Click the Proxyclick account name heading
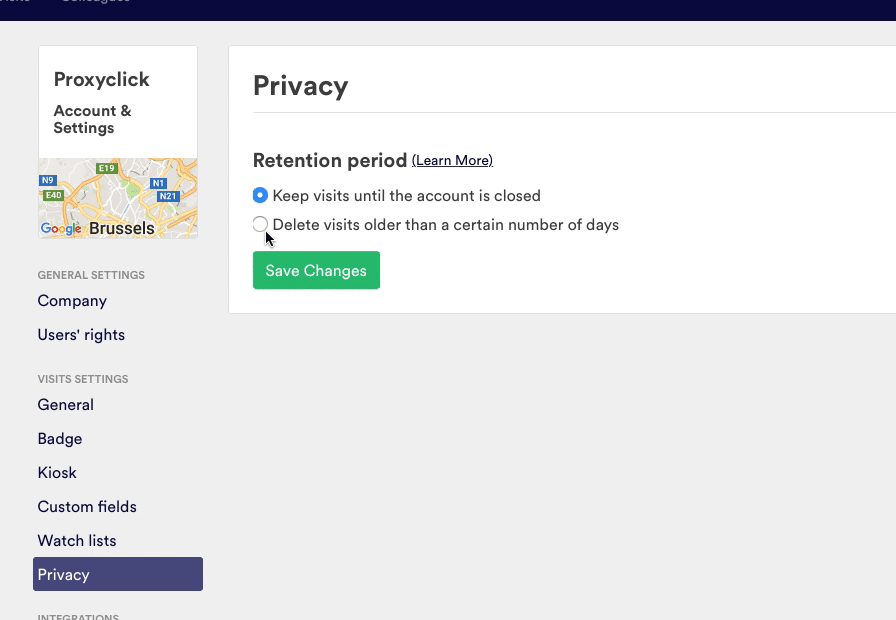This screenshot has width=896, height=620. (x=101, y=80)
